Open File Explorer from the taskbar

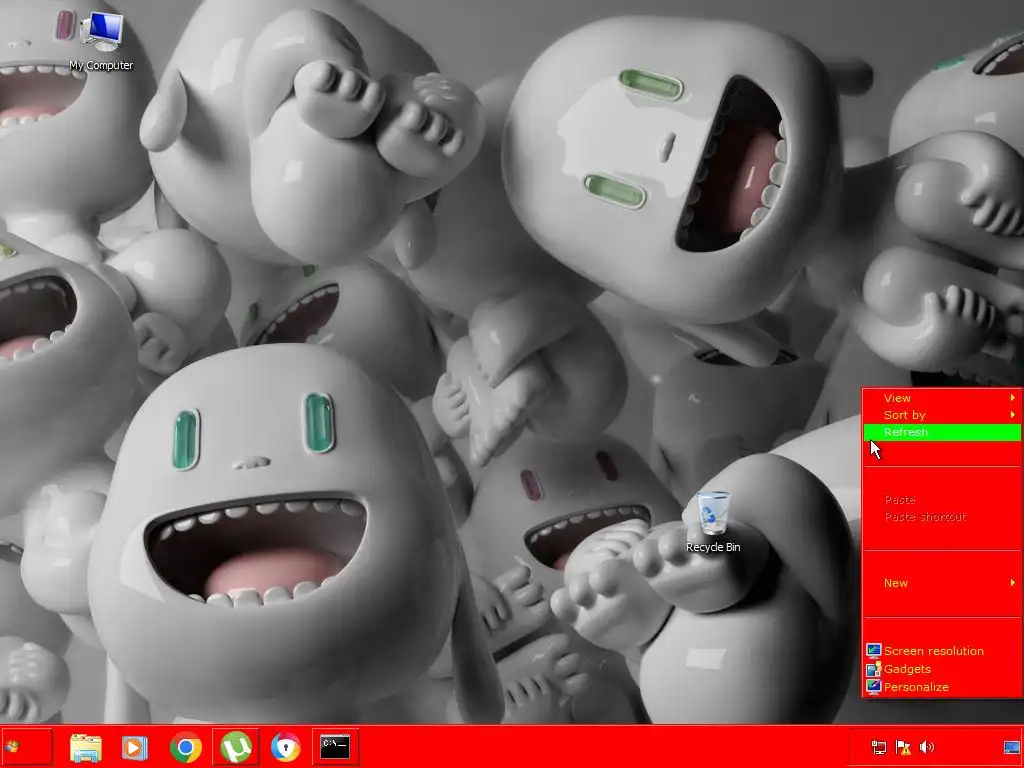(86, 747)
